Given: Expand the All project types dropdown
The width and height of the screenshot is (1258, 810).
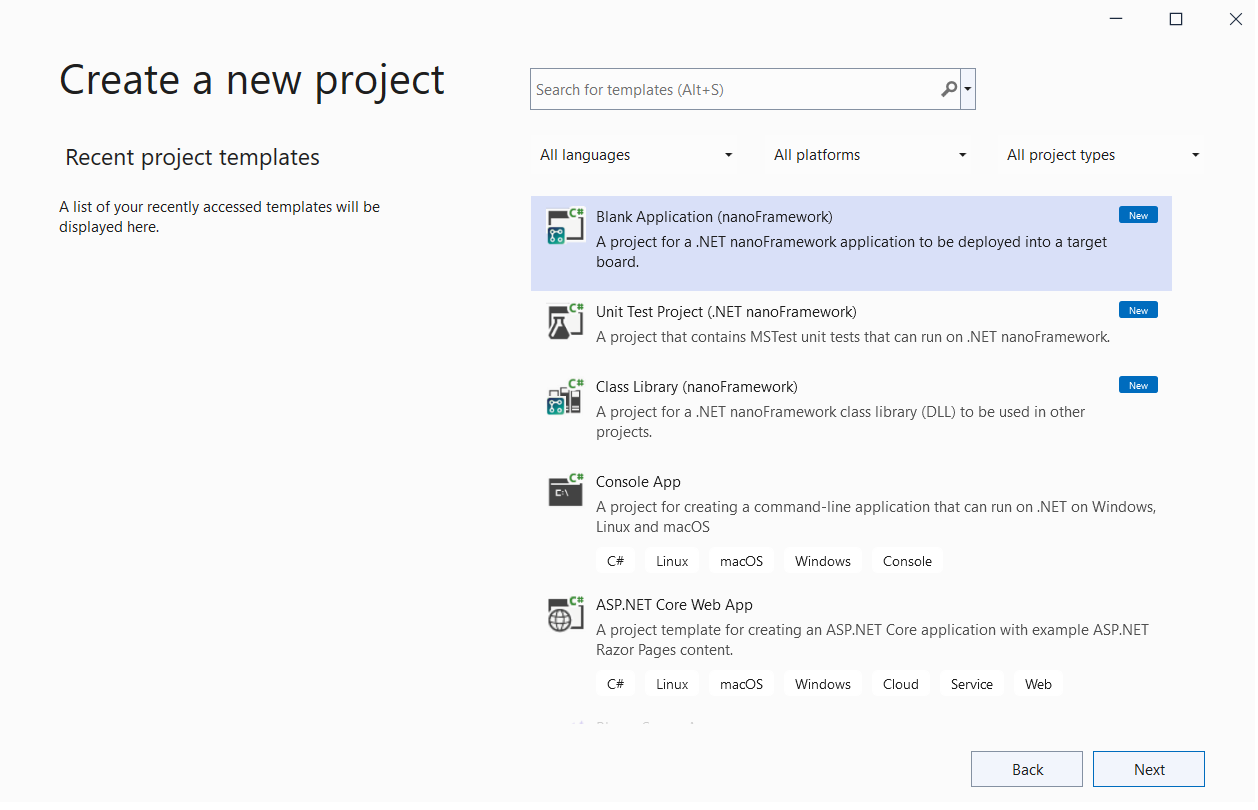Looking at the screenshot, I should tap(1103, 155).
